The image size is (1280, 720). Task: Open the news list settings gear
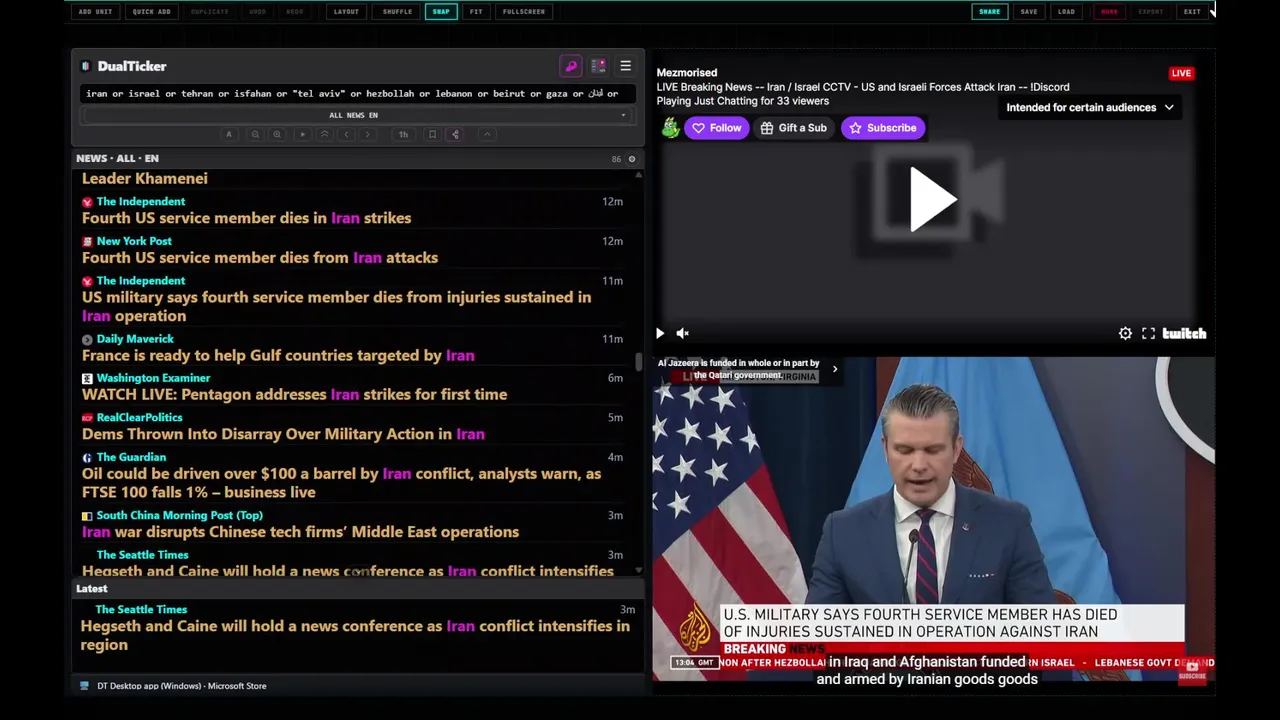coord(631,159)
